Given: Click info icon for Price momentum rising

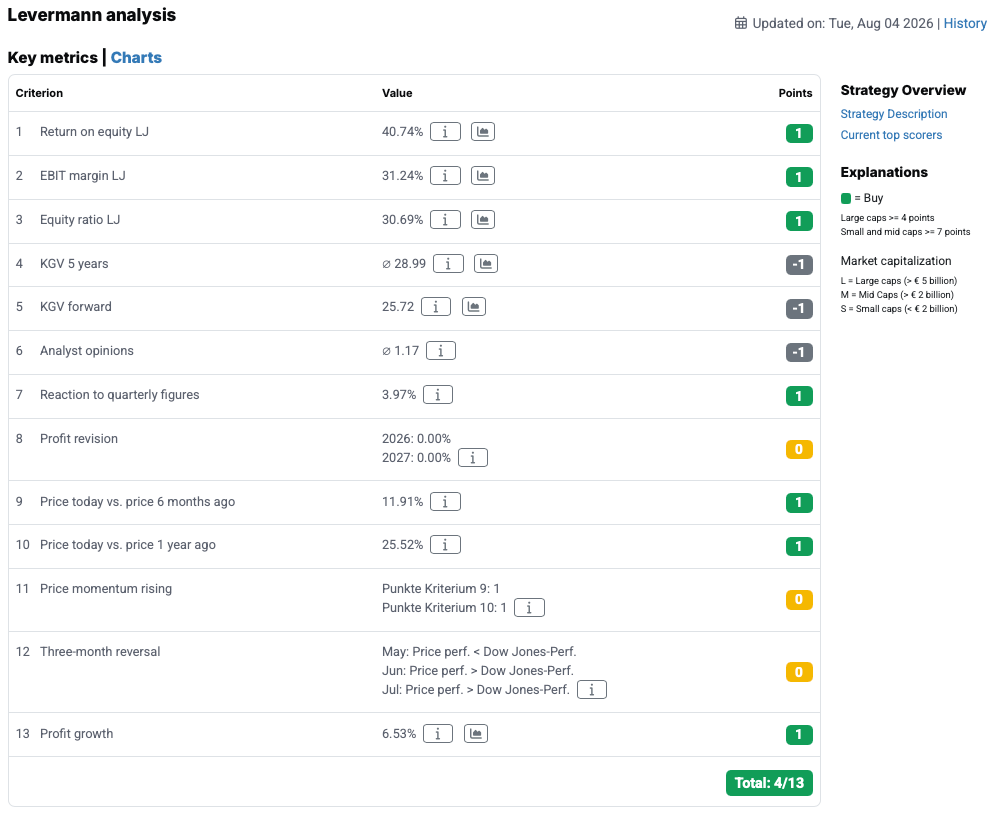Looking at the screenshot, I should point(529,608).
